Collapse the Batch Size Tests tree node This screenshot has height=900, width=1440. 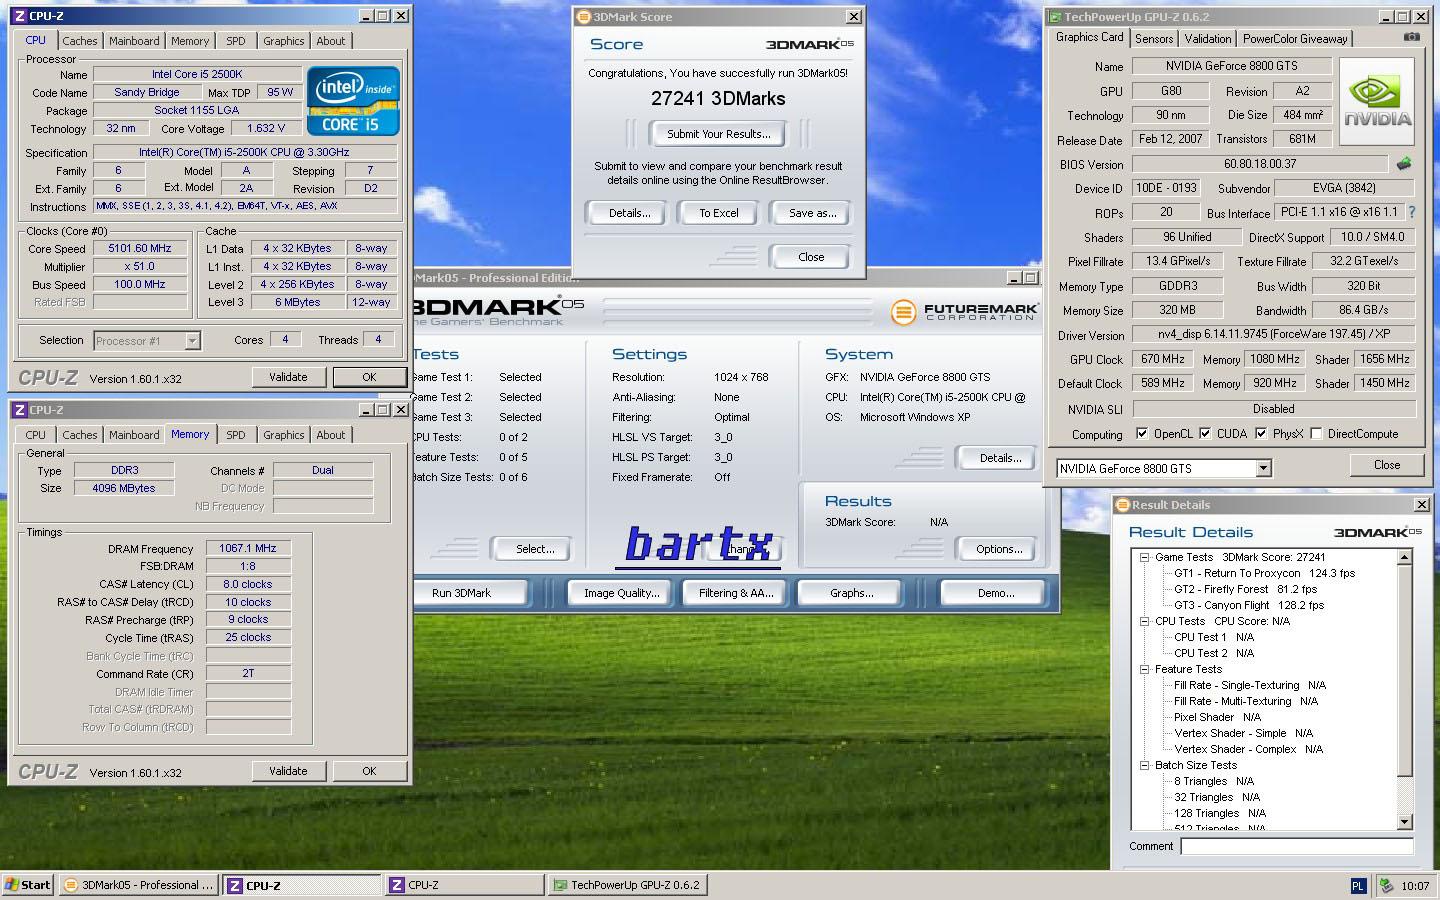(x=1144, y=766)
